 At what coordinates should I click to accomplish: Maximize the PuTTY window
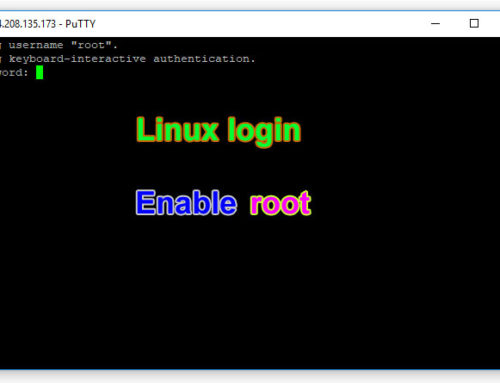pyautogui.click(x=474, y=23)
